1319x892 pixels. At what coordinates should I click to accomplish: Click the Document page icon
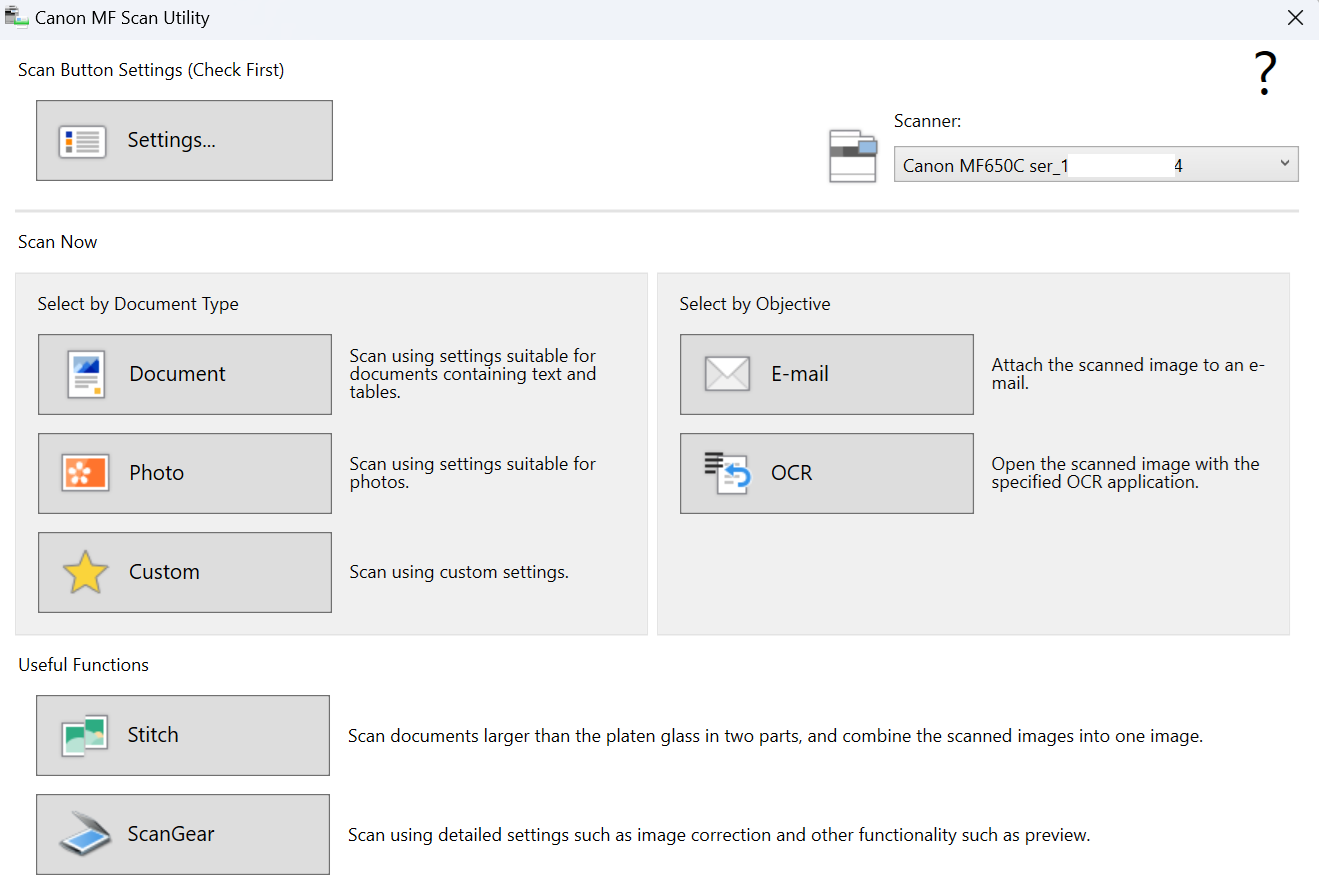85,375
